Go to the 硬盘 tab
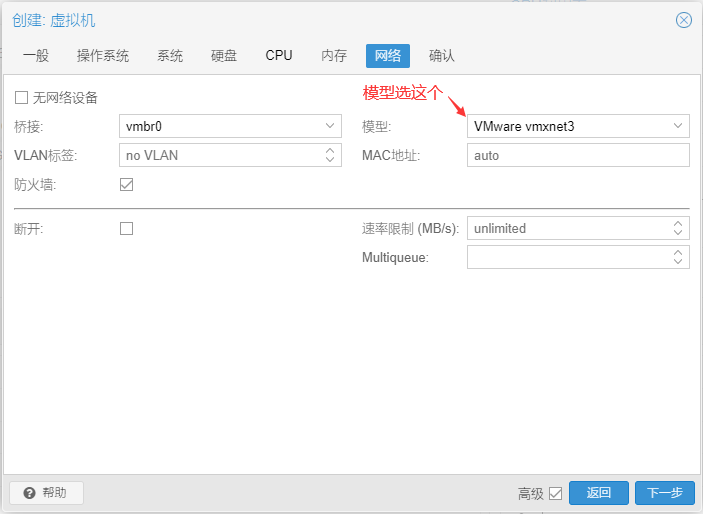 coord(224,56)
